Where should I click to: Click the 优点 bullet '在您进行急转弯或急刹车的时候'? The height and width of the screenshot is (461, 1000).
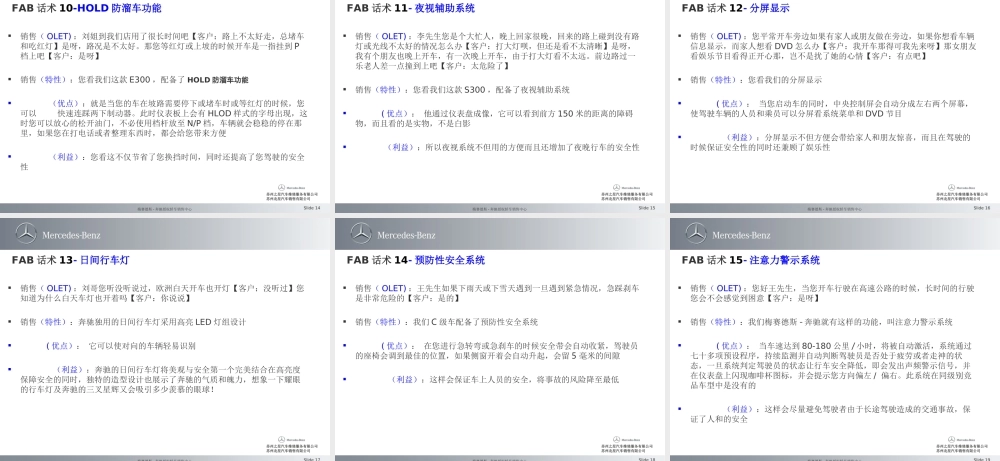coord(497,351)
